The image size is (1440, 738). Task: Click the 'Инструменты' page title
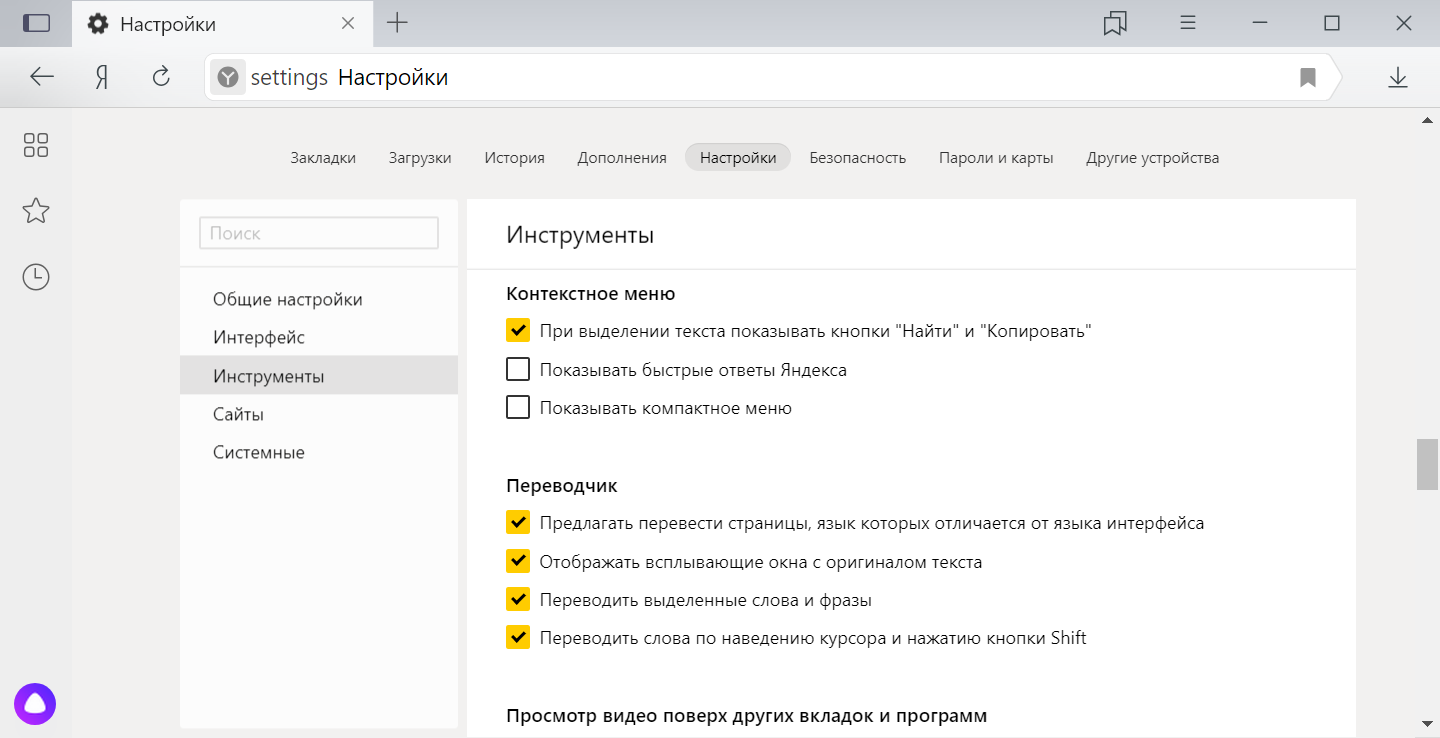pyautogui.click(x=580, y=235)
